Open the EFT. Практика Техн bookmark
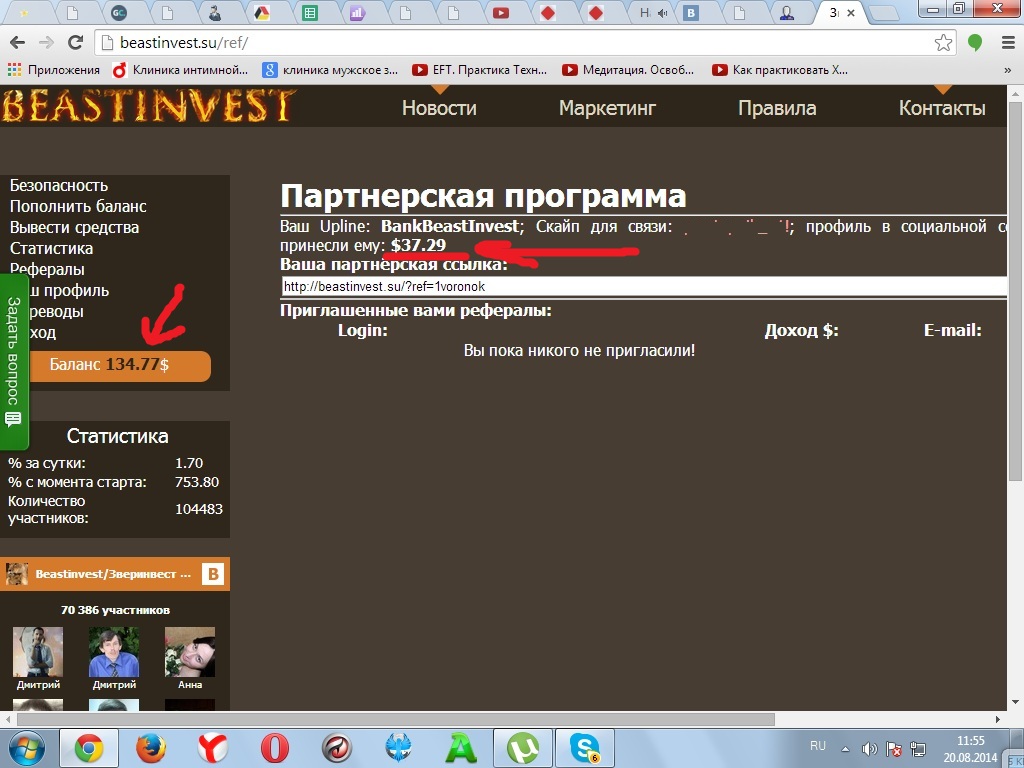Viewport: 1024px width, 768px height. coord(480,70)
